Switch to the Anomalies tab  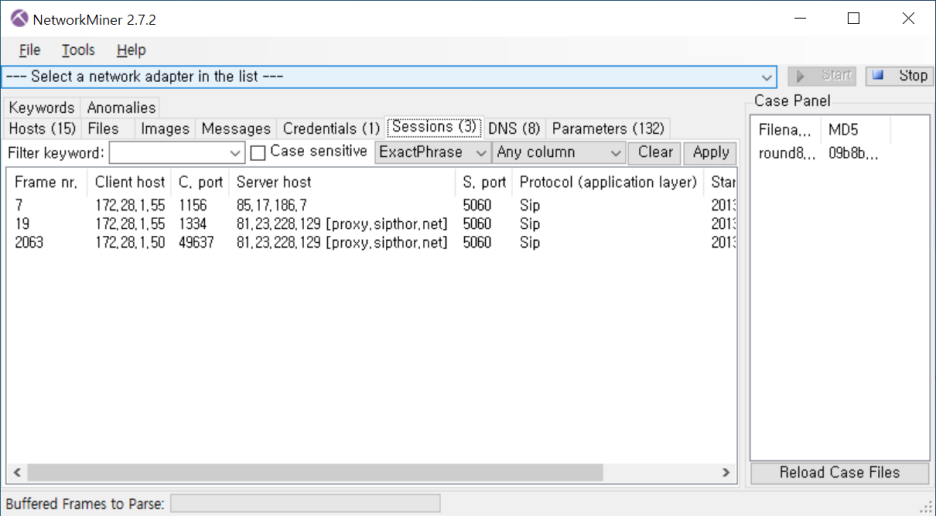(121, 108)
